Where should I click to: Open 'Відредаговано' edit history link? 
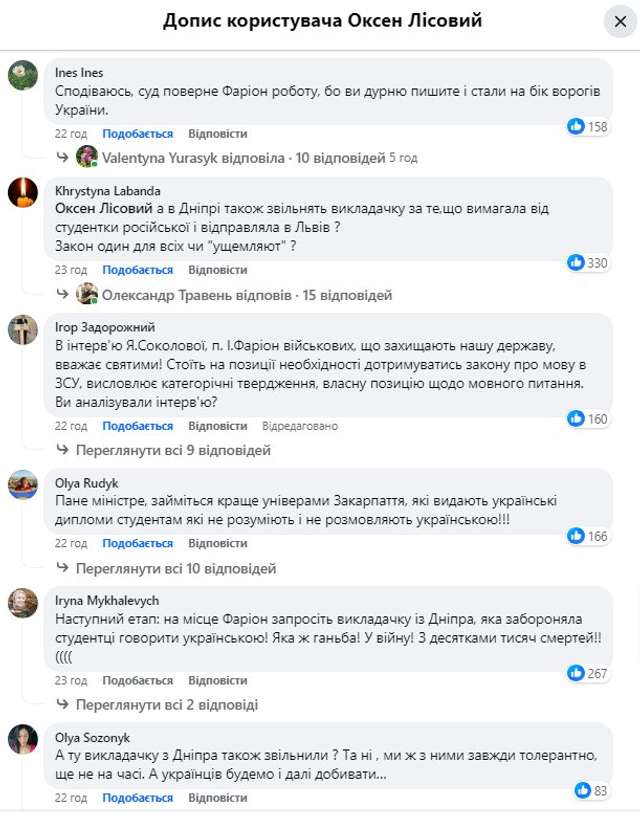click(300, 426)
